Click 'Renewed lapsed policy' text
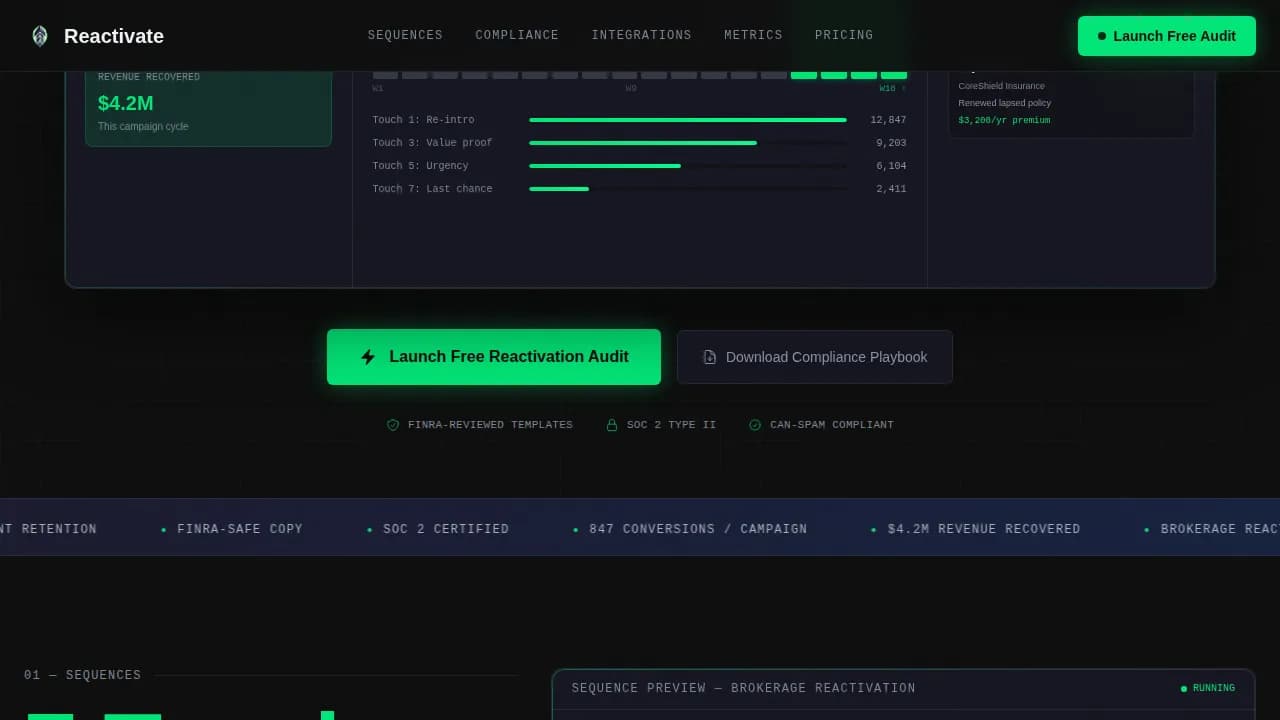The image size is (1280, 720). click(1004, 103)
